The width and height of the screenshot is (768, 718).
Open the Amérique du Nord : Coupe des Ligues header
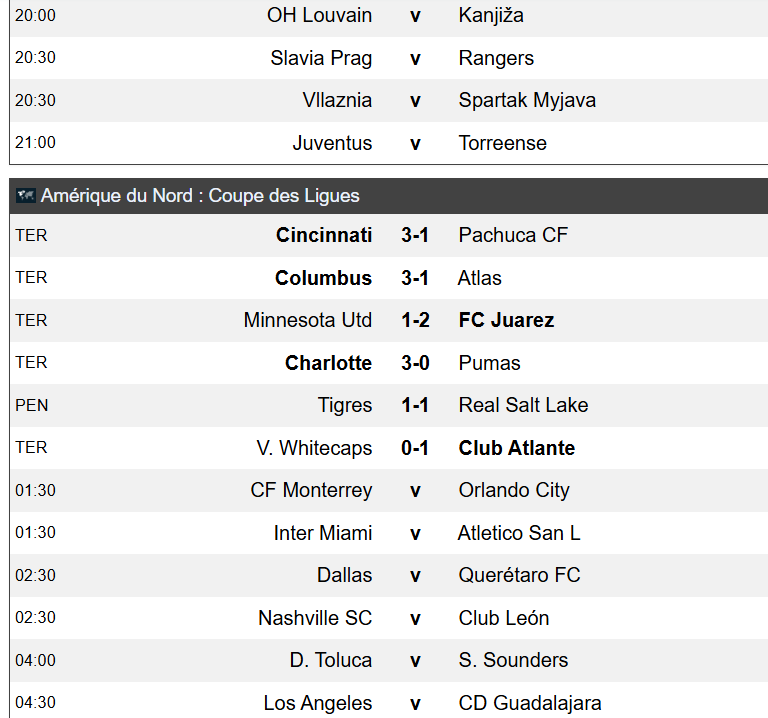click(389, 196)
